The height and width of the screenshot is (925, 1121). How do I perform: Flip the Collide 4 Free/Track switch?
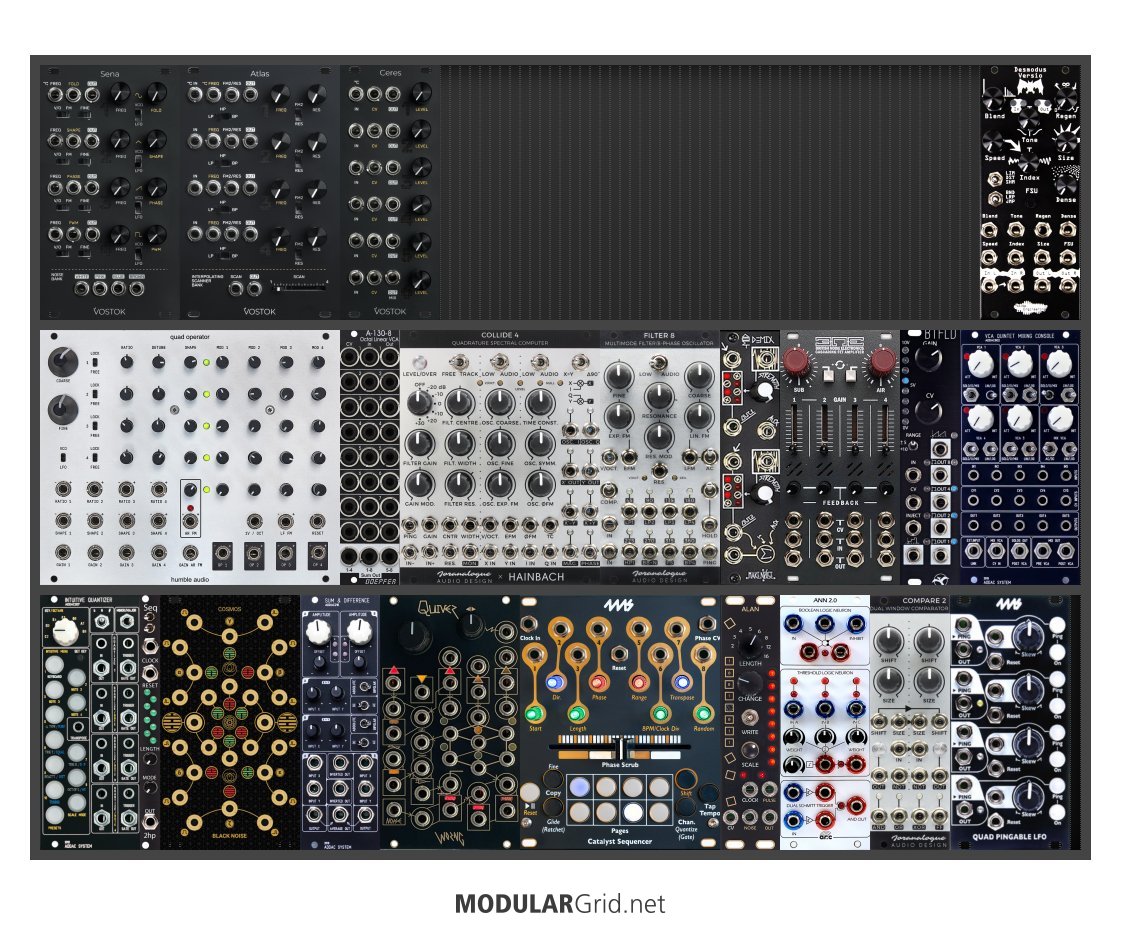[460, 362]
